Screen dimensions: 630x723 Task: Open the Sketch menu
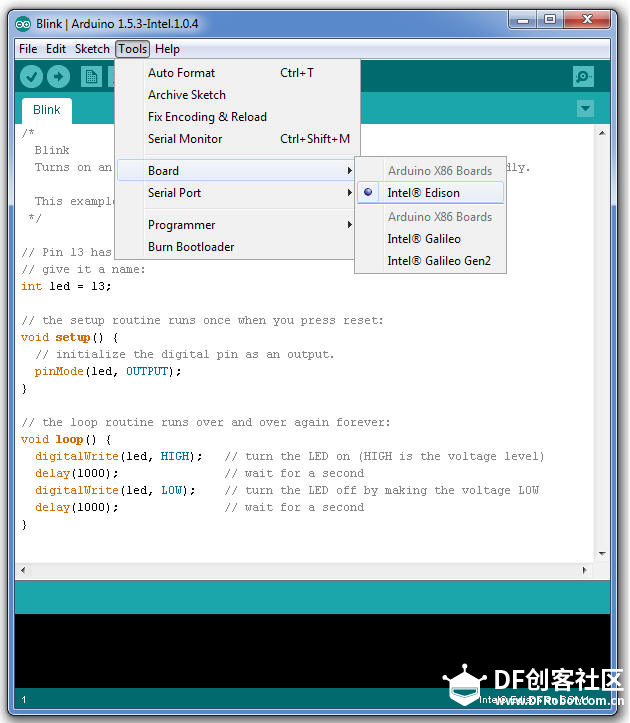pos(92,49)
